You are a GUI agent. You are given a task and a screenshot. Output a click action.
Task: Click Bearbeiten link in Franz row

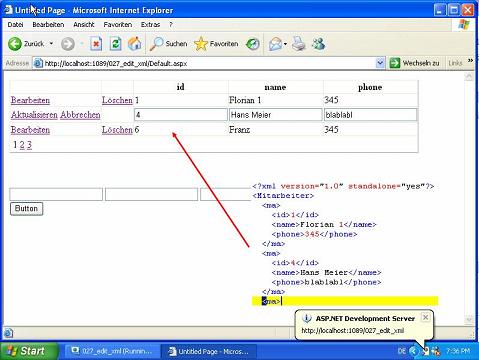coord(30,130)
